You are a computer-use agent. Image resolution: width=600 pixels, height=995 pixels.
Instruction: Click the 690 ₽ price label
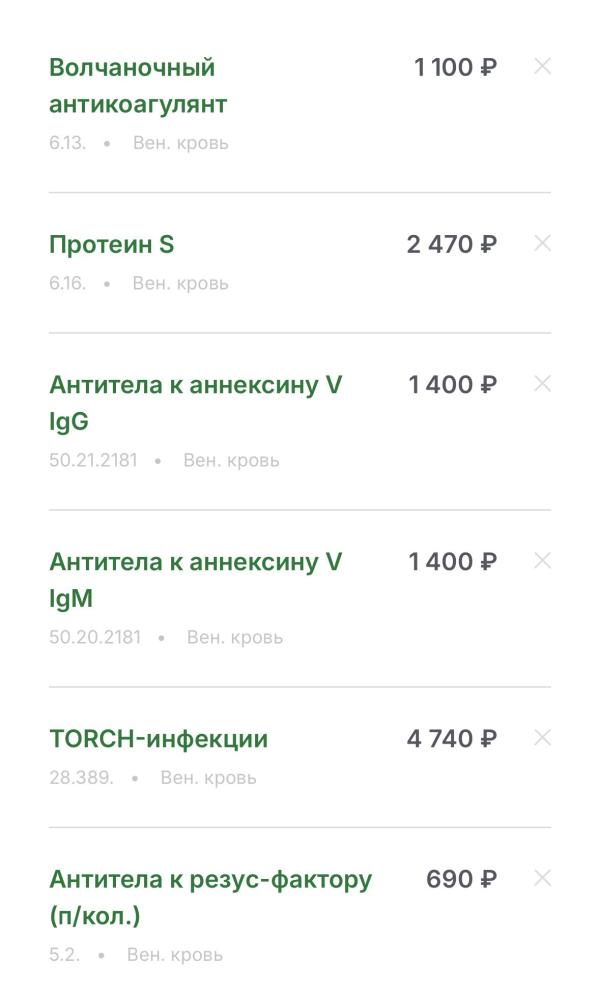click(461, 880)
